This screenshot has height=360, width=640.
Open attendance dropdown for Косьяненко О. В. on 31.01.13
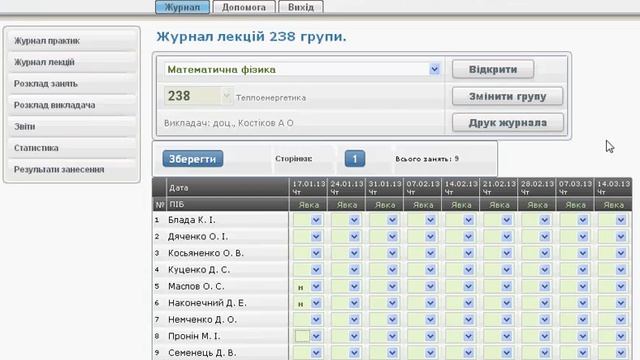[x=392, y=253]
